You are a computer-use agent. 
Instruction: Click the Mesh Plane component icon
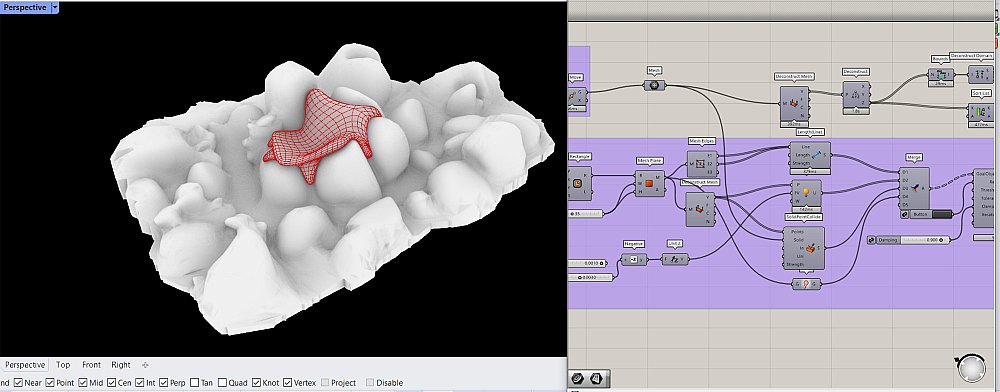(x=649, y=184)
